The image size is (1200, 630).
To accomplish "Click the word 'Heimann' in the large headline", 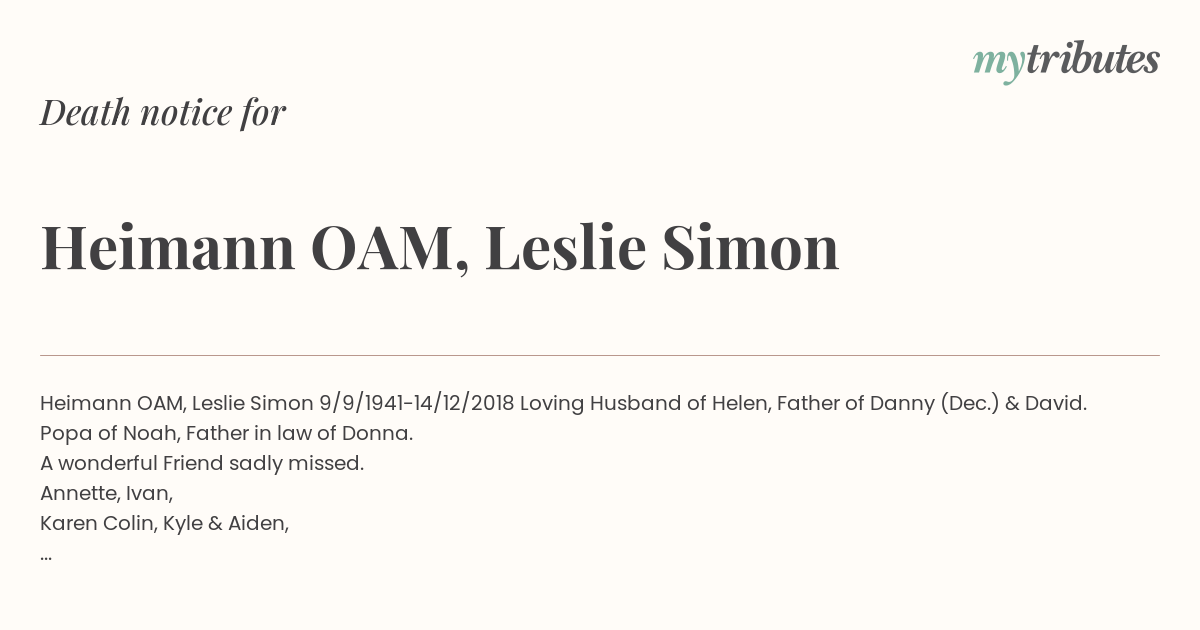I will (168, 248).
